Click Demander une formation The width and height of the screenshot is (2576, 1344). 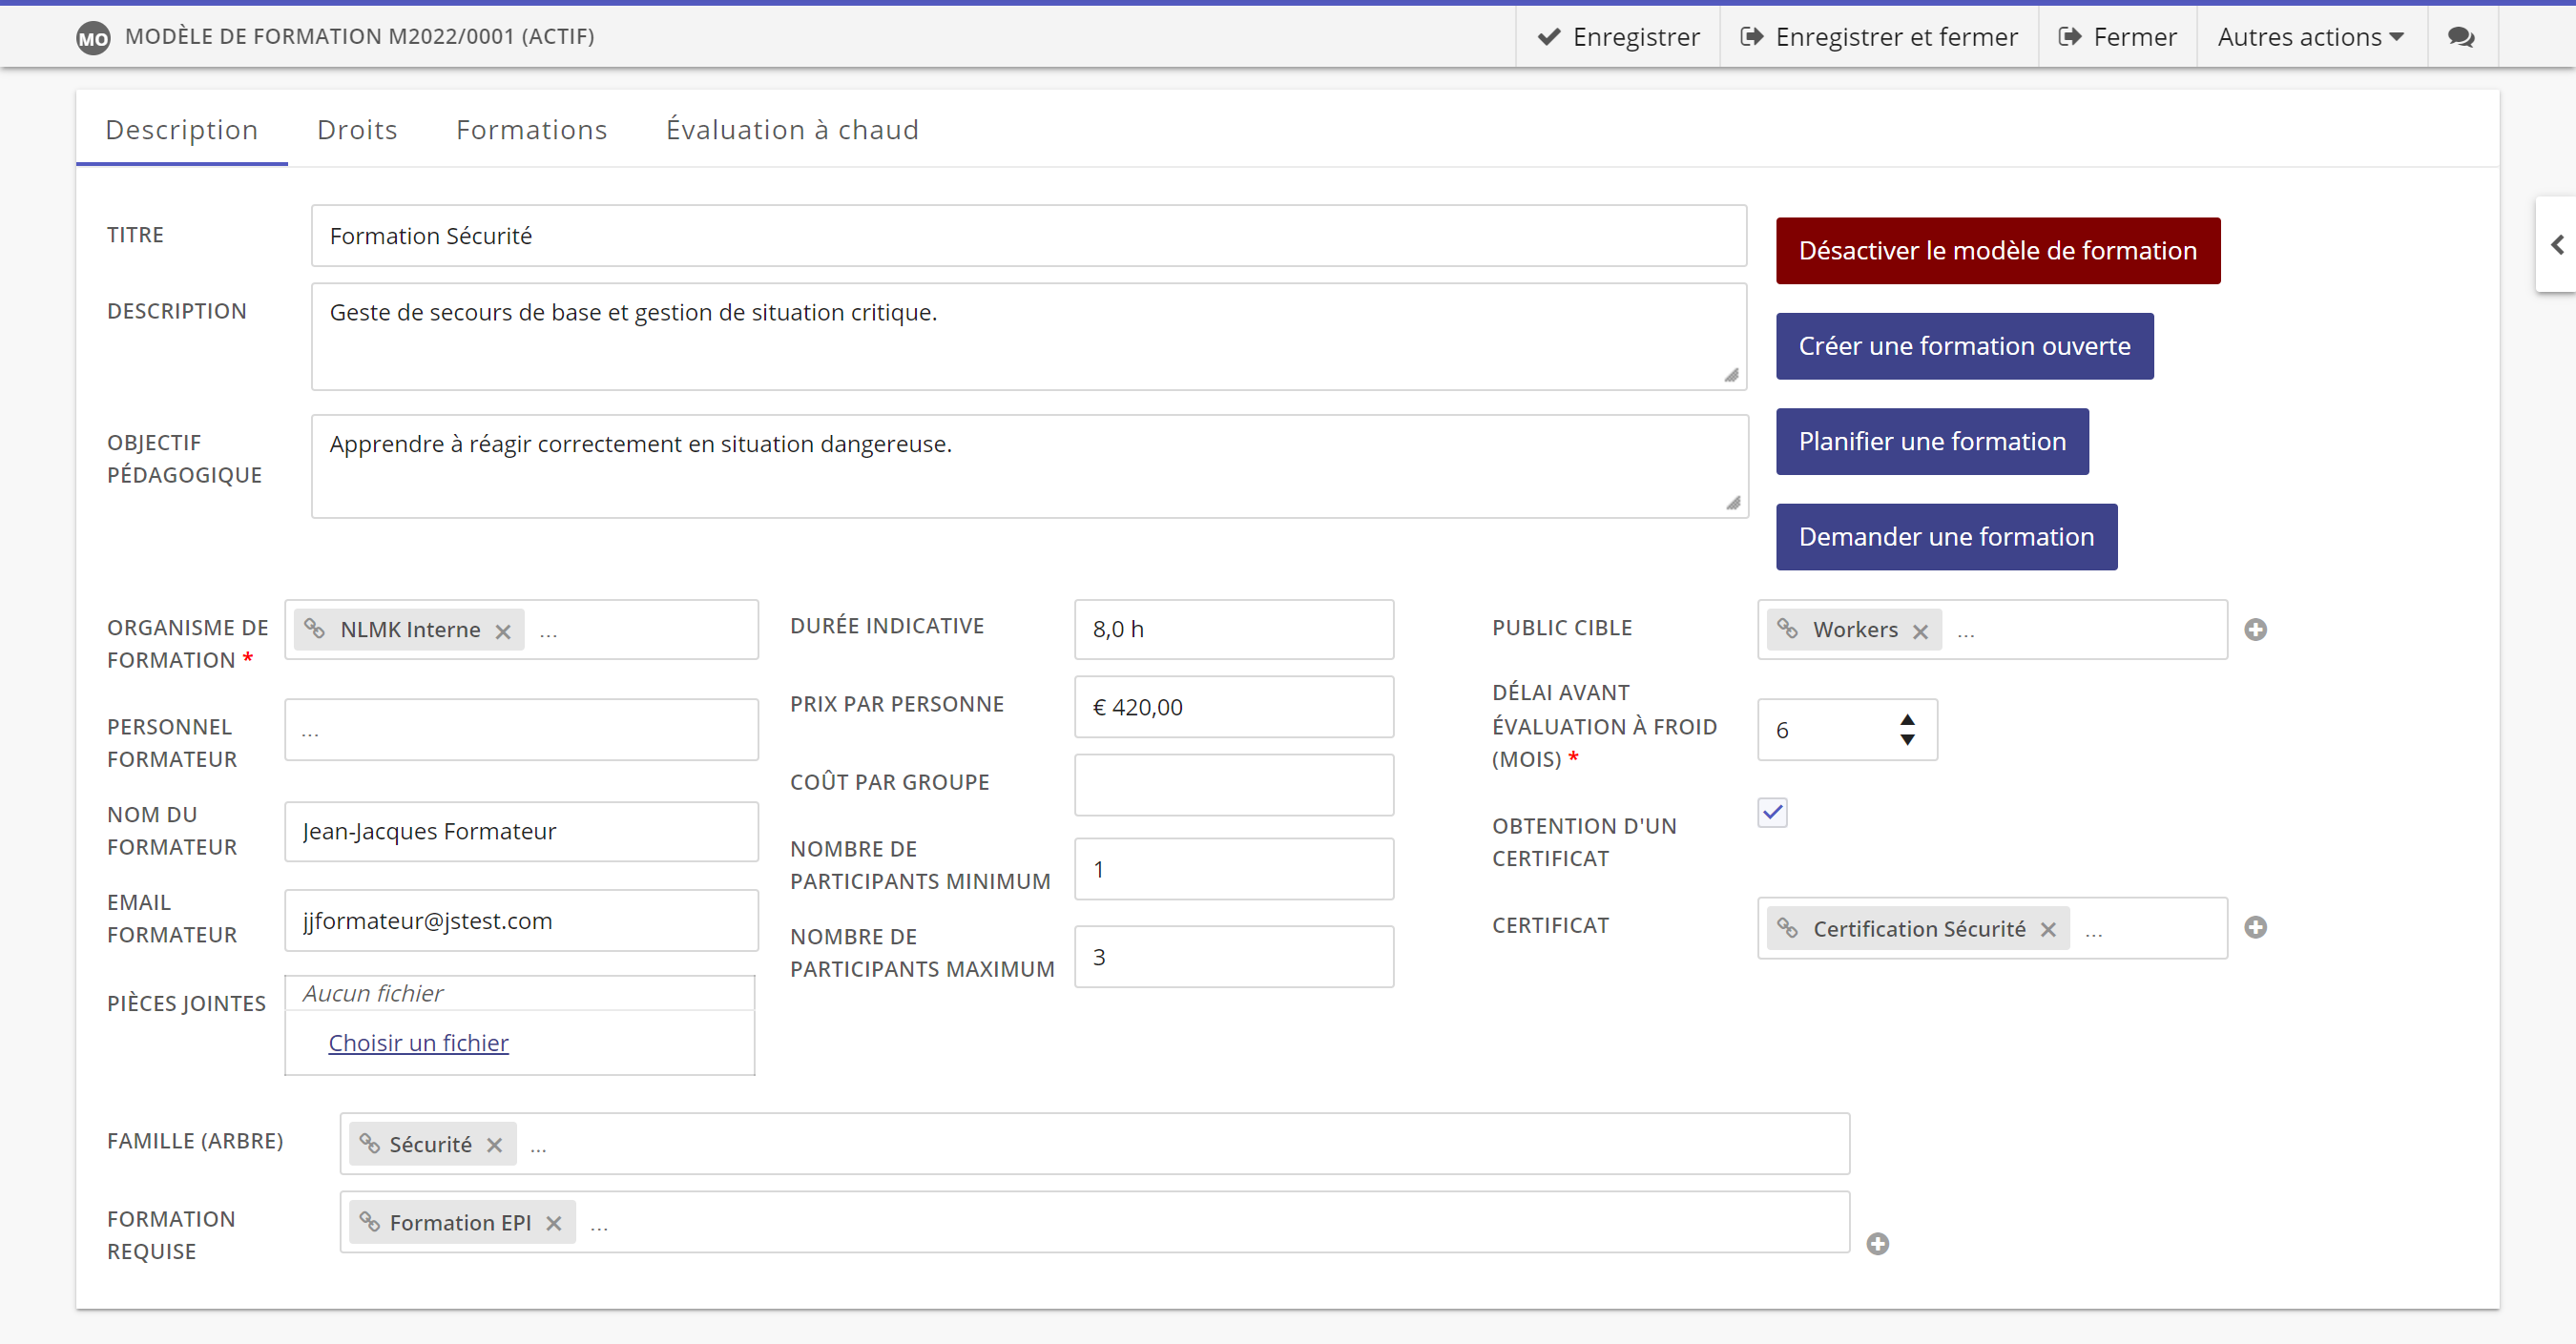1946,537
